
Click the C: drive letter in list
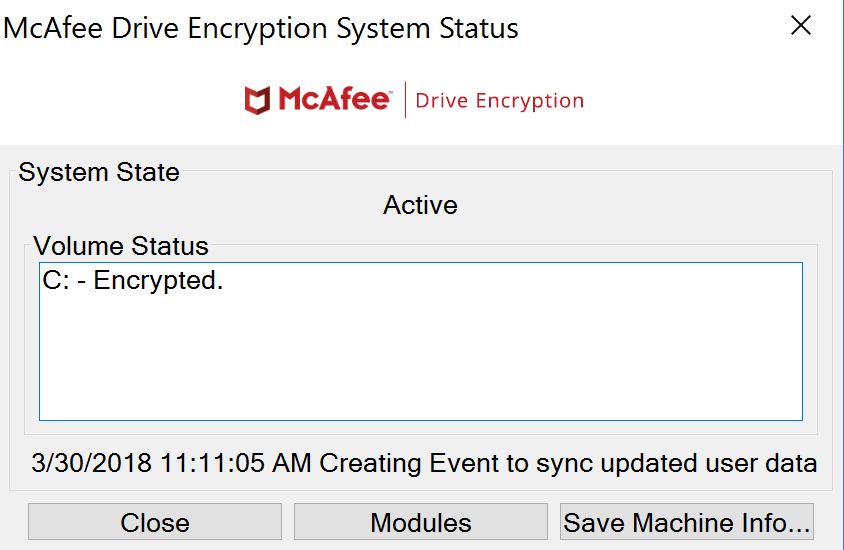[53, 281]
